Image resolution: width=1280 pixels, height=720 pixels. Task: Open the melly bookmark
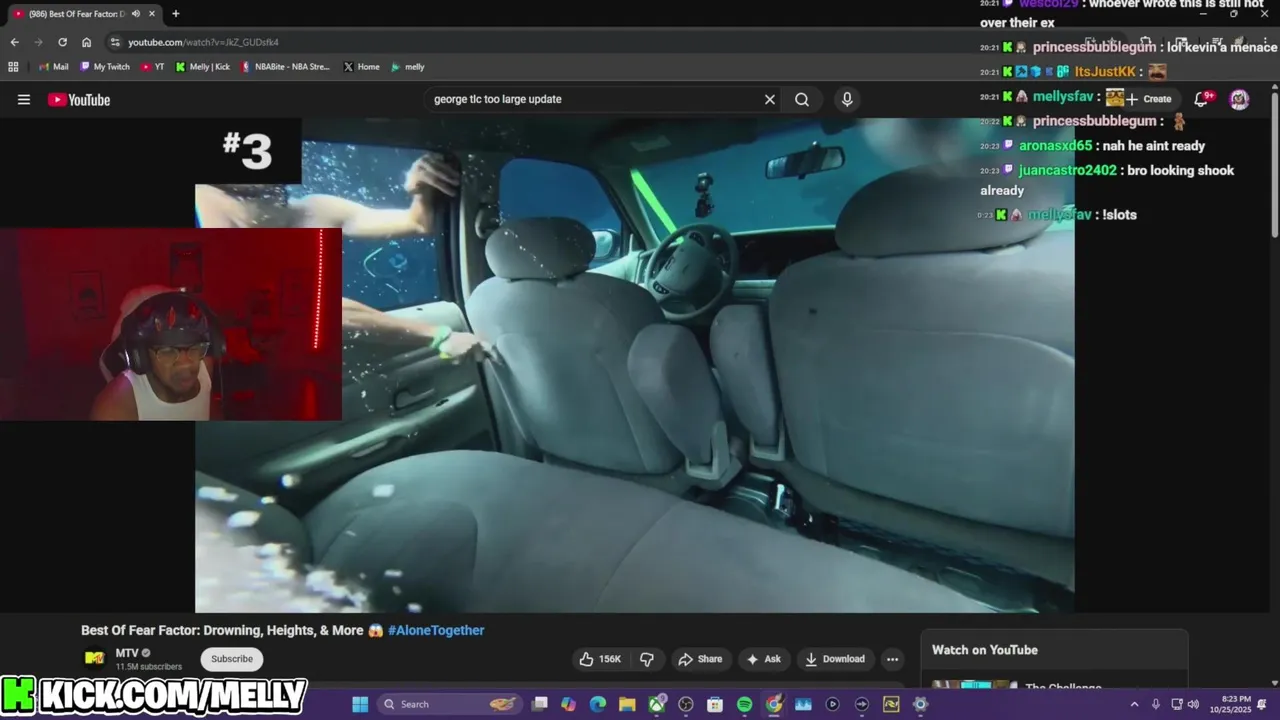[408, 67]
